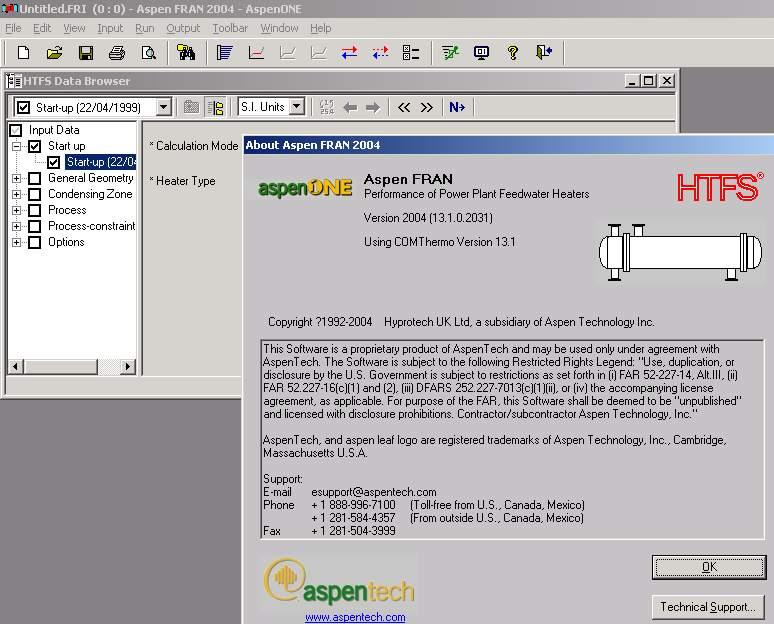Click the checklist options toolbar icon

(x=411, y=52)
